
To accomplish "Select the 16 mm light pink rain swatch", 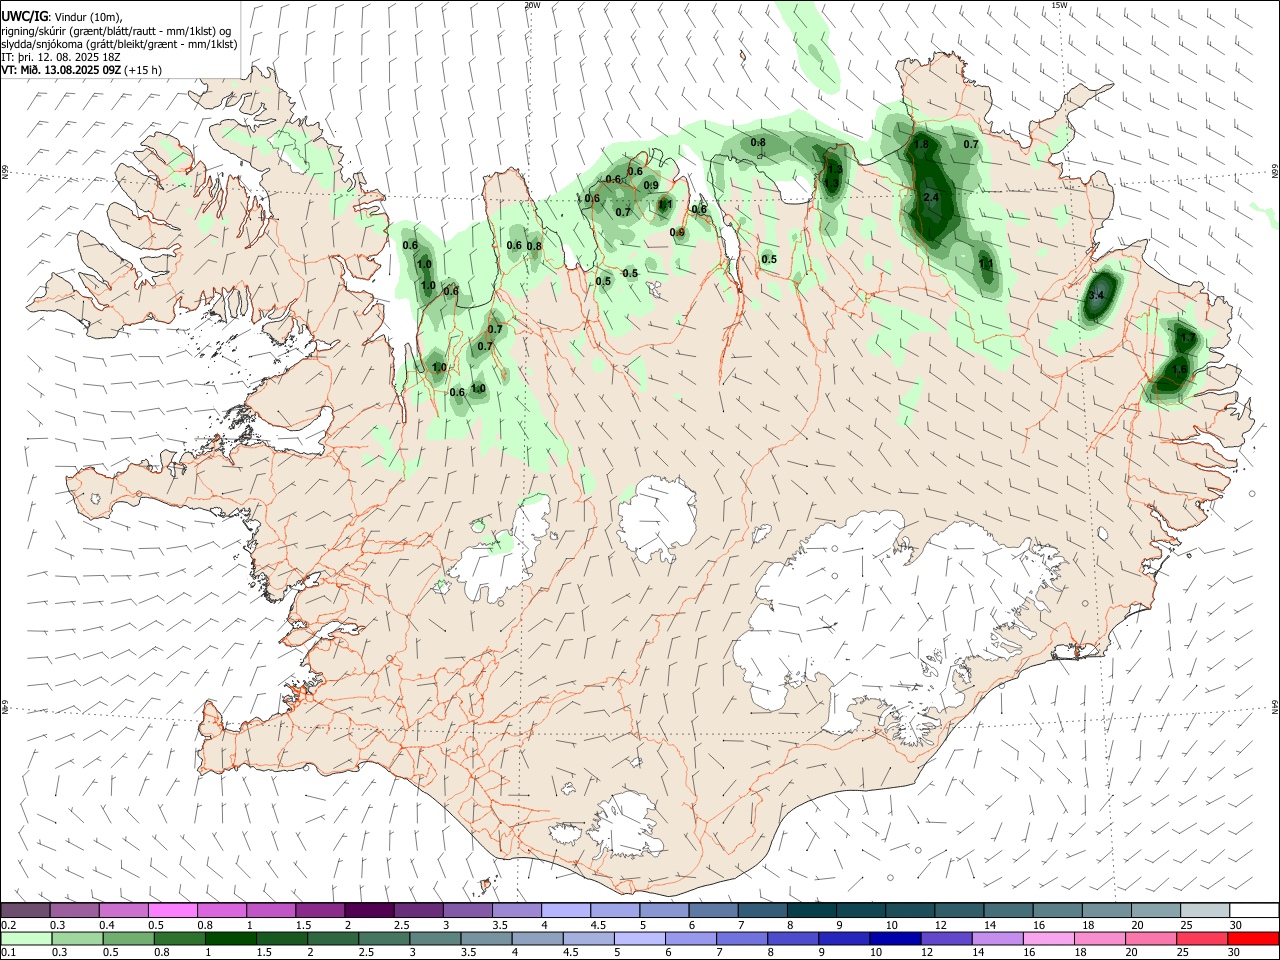I will point(1048,938).
